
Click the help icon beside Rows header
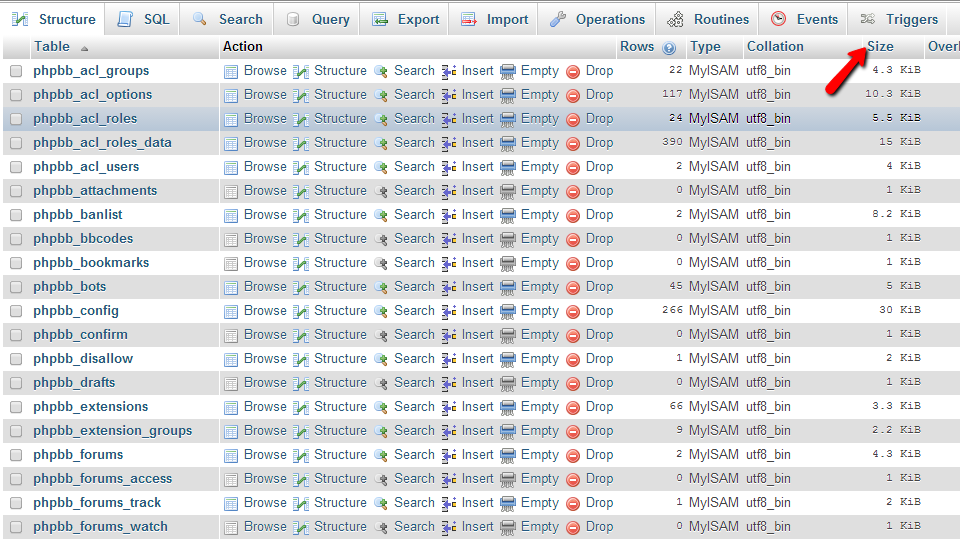tap(669, 47)
